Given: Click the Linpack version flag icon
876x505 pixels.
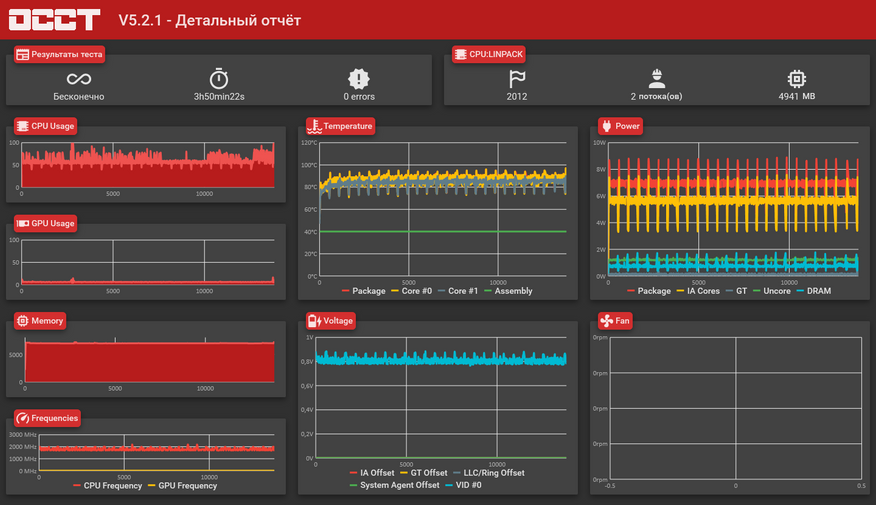Looking at the screenshot, I should (516, 79).
